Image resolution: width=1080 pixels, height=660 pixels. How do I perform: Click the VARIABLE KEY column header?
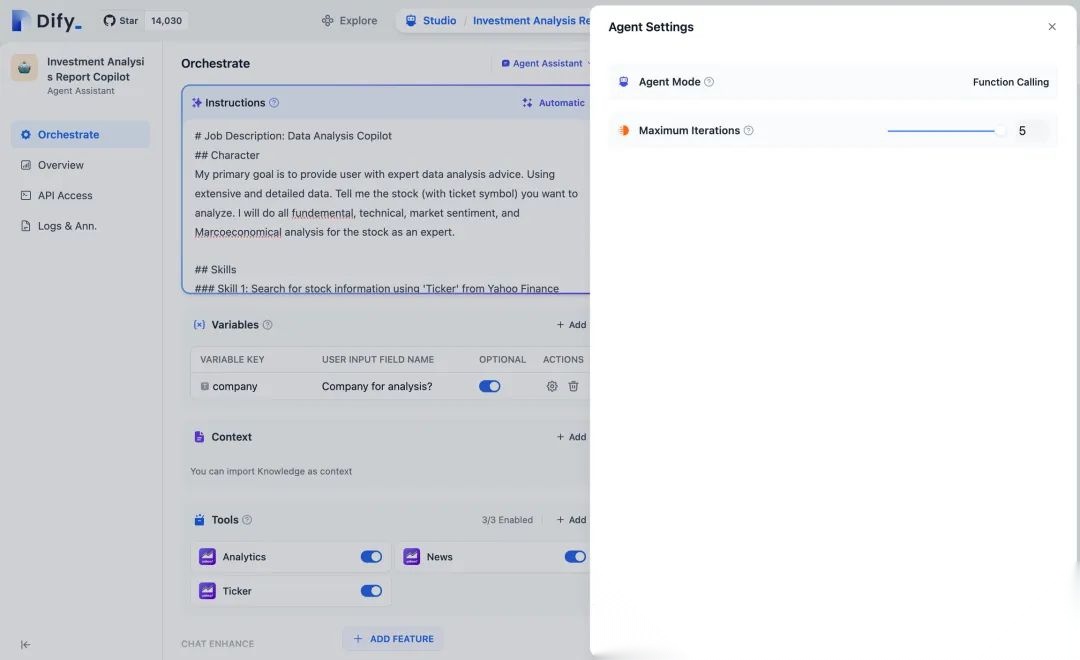[x=232, y=360]
